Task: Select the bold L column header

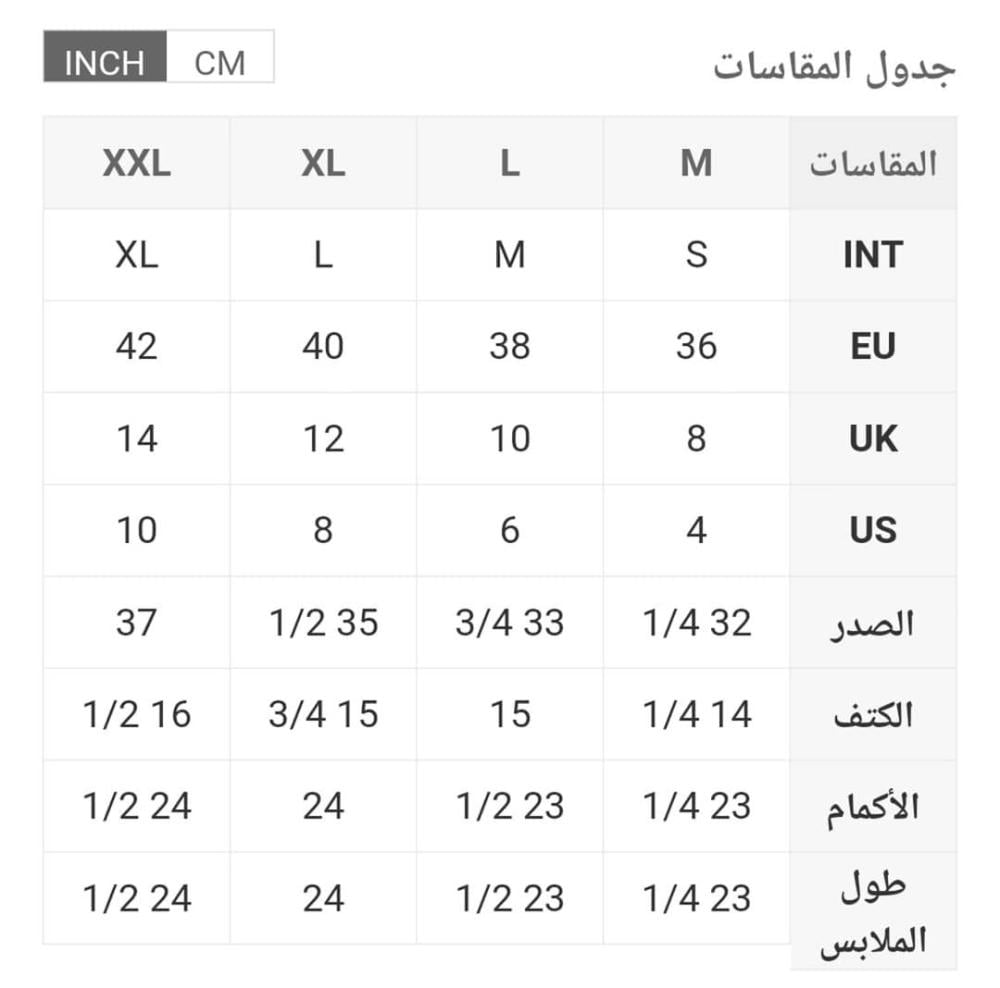Action: coord(510,163)
